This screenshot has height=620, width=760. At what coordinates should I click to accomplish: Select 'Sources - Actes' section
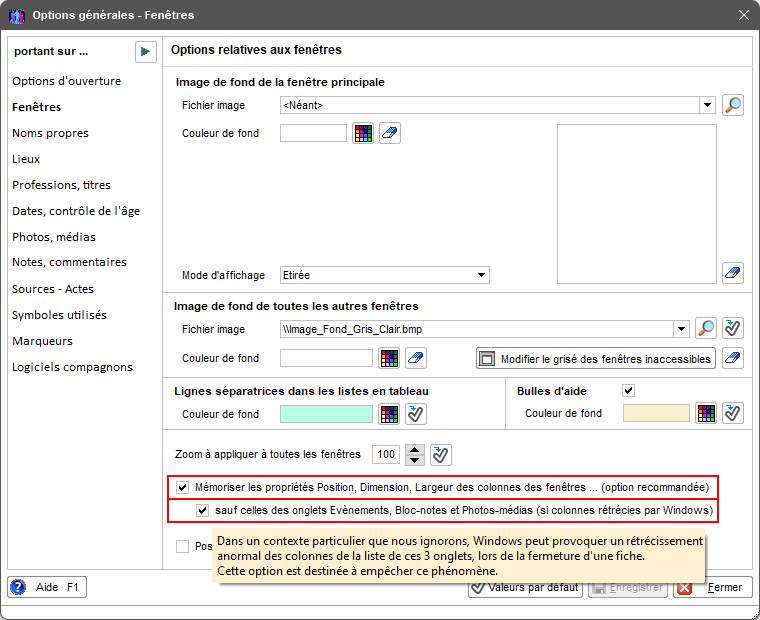(x=53, y=289)
